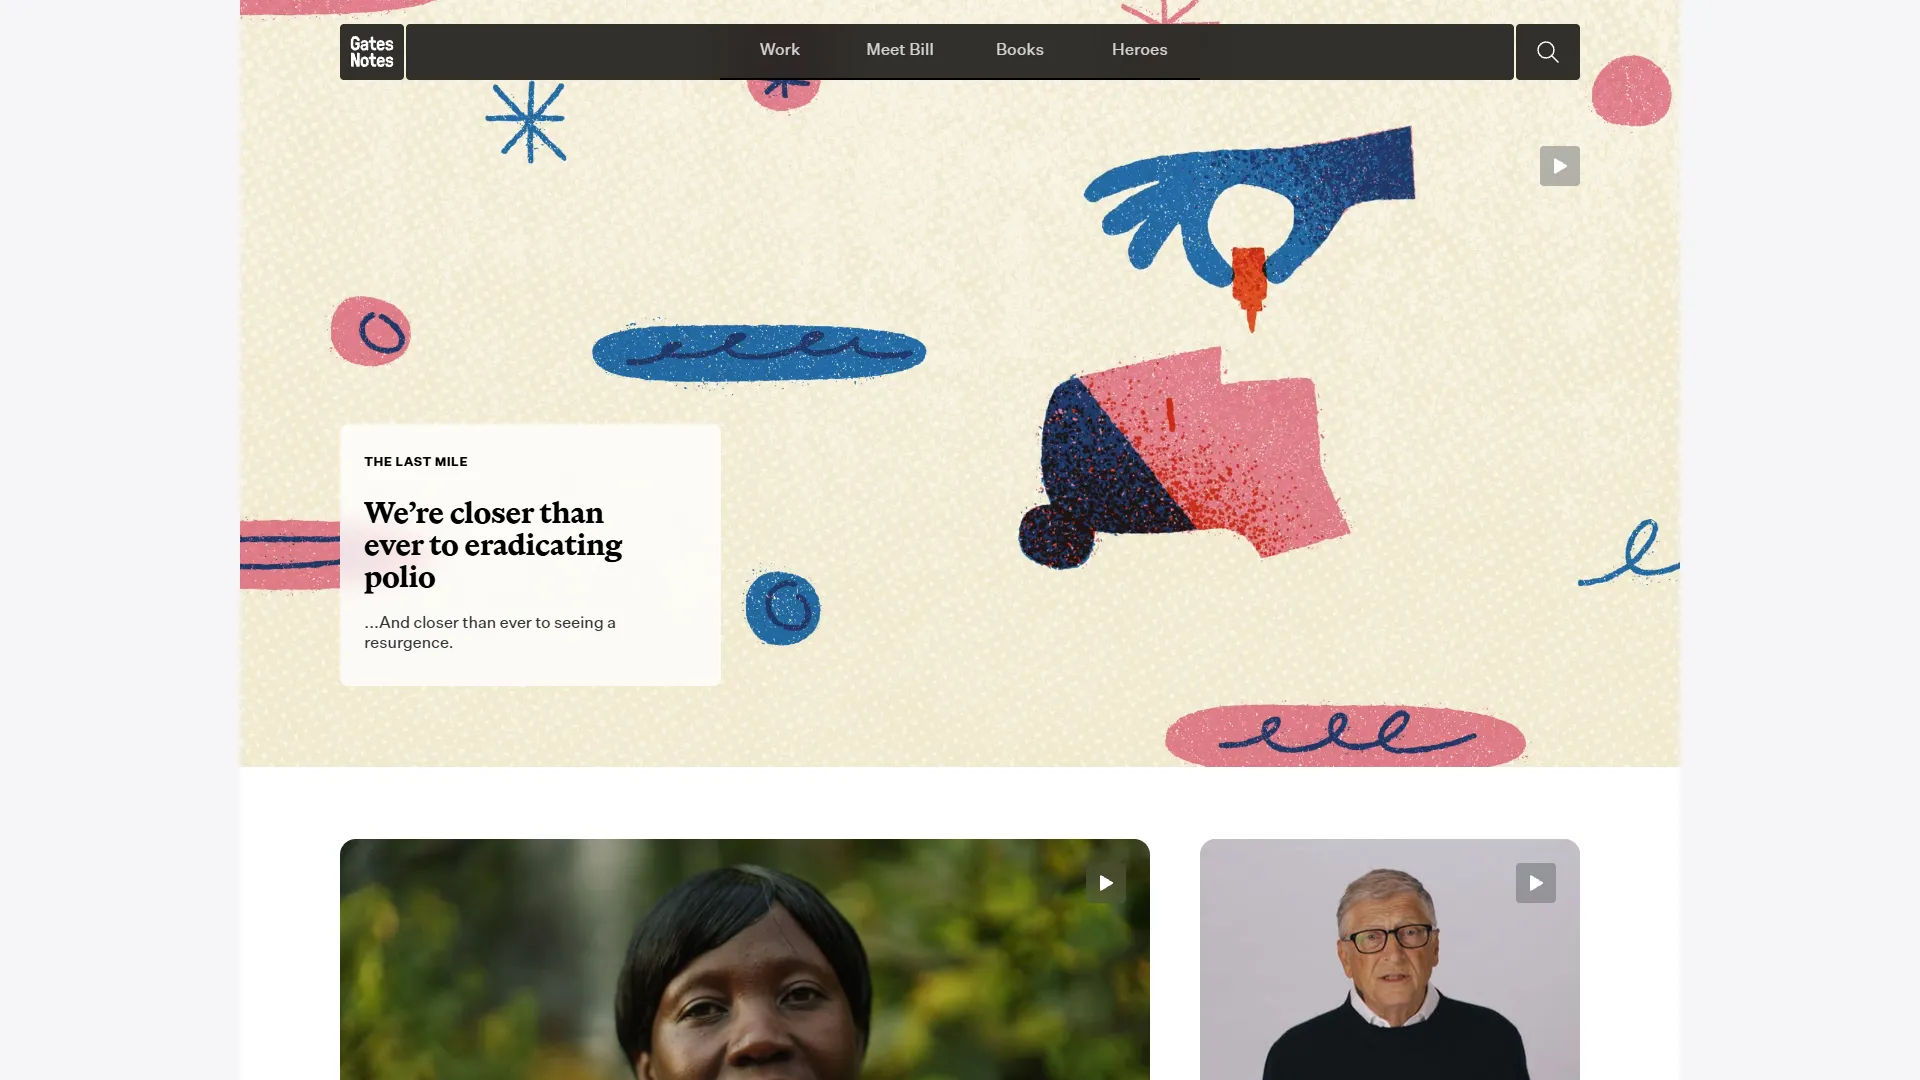The height and width of the screenshot is (1080, 1920).
Task: Go to the Books section
Action: (x=1019, y=50)
